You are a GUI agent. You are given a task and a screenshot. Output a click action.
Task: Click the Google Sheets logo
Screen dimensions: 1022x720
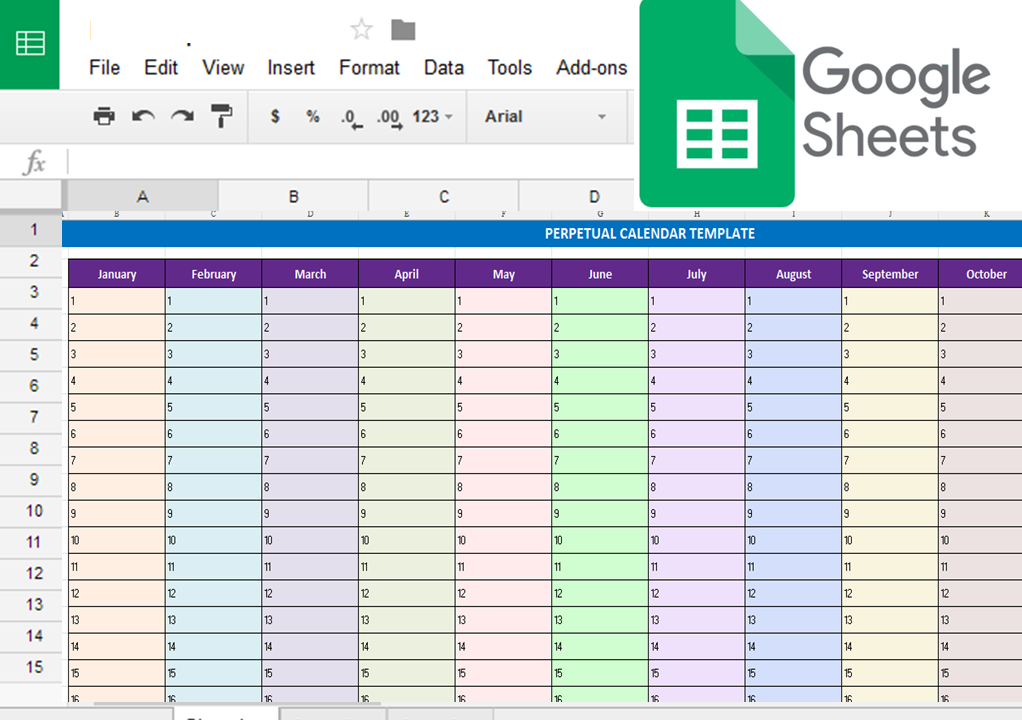[815, 103]
